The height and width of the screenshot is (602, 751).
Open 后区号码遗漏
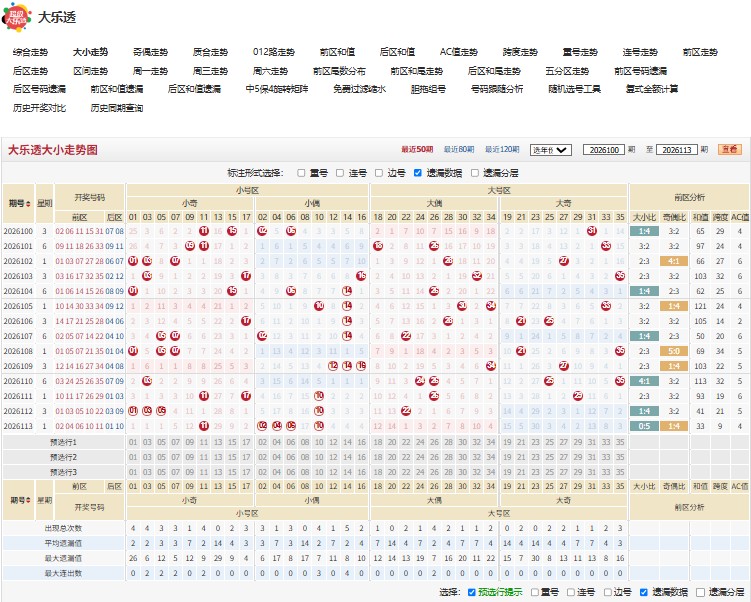[39, 89]
